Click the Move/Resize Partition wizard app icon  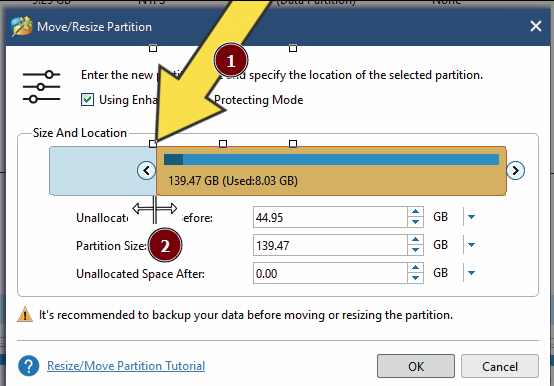pos(22,26)
